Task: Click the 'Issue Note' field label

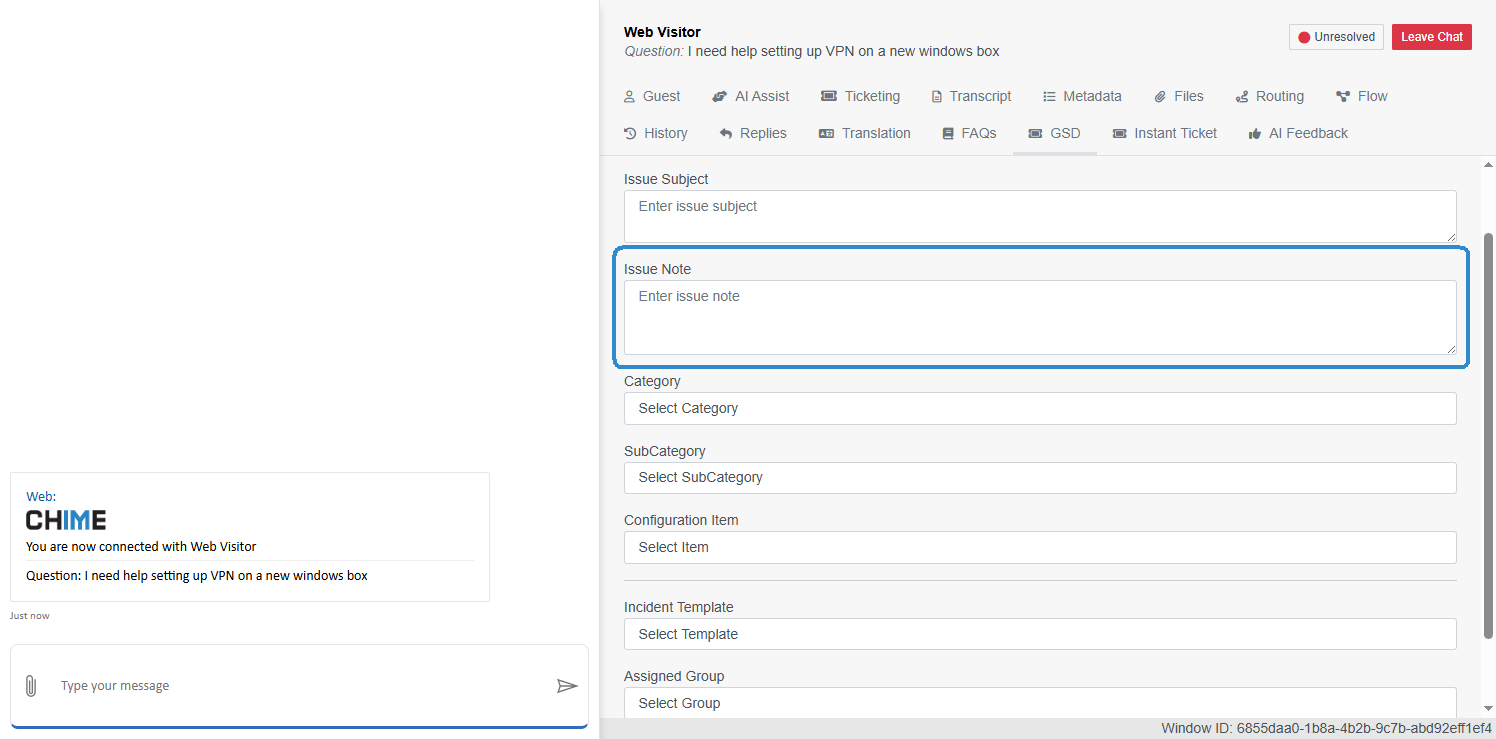Action: tap(657, 269)
